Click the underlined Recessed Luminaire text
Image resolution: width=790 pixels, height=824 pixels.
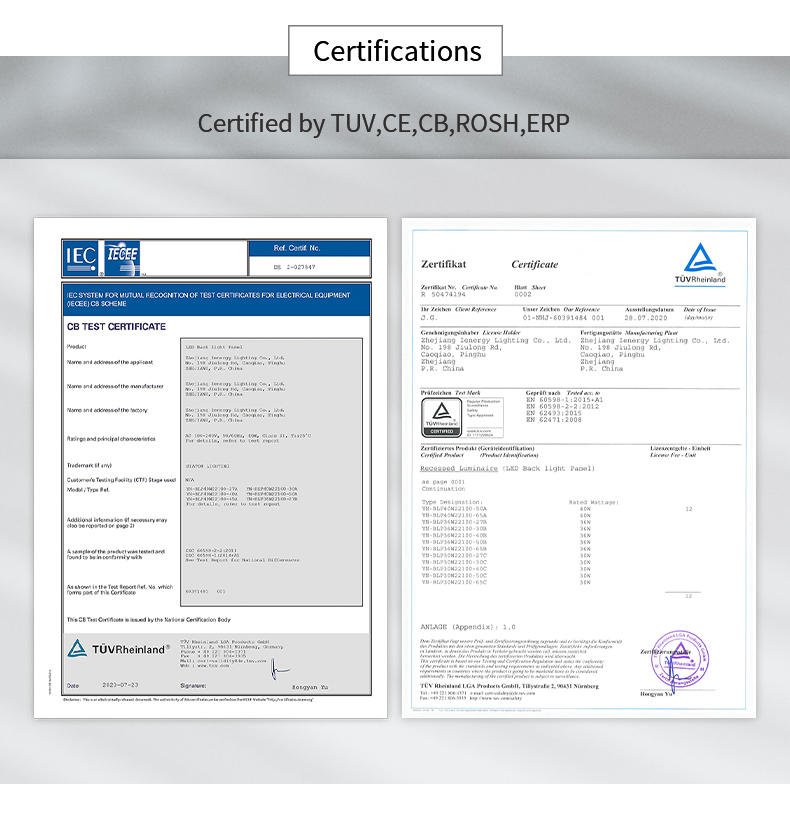(x=459, y=468)
